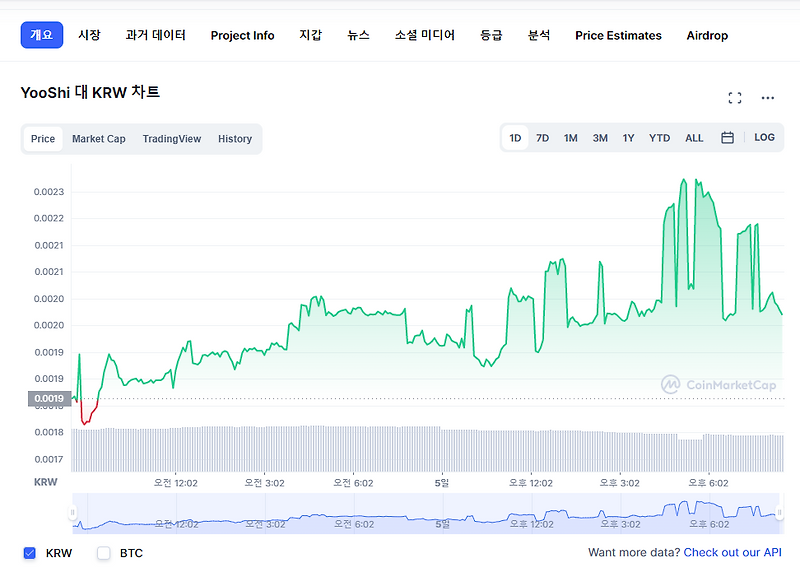Screen dimensions: 800x586
Task: Click the KRW axis unit label
Action: click(45, 482)
